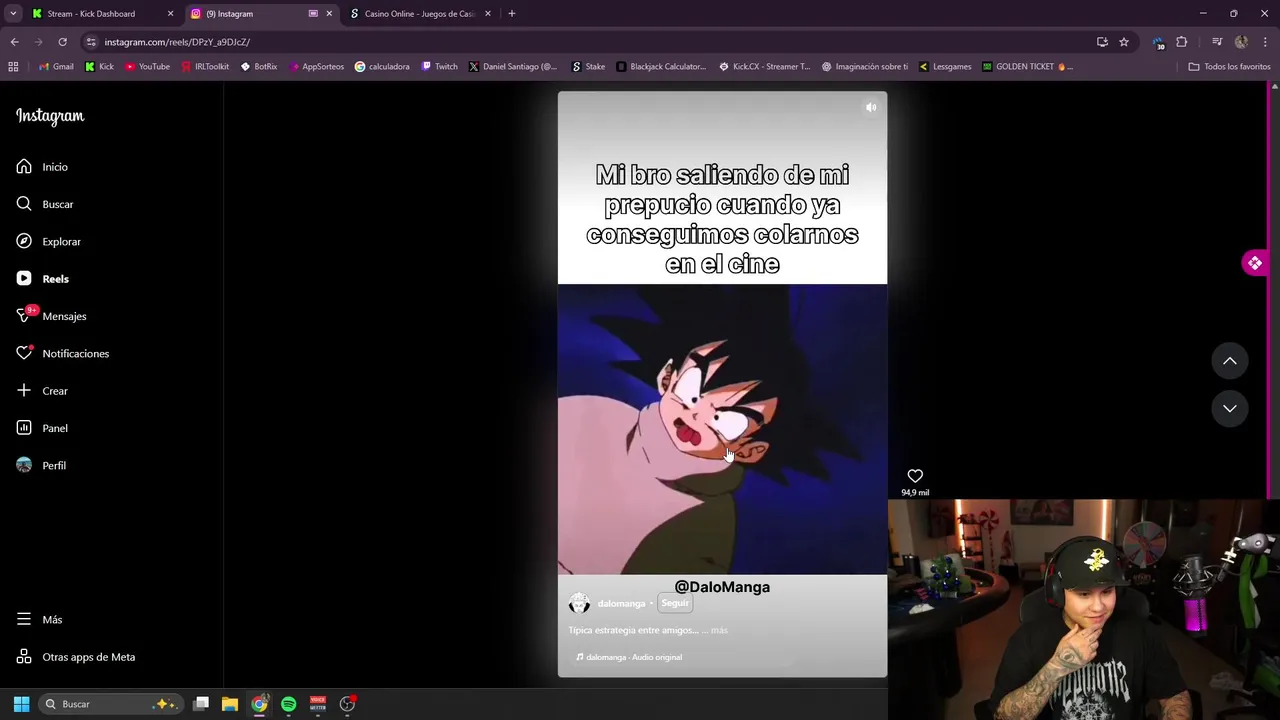Open tab search dropdown
This screenshot has height=720, width=1280.
tap(13, 14)
